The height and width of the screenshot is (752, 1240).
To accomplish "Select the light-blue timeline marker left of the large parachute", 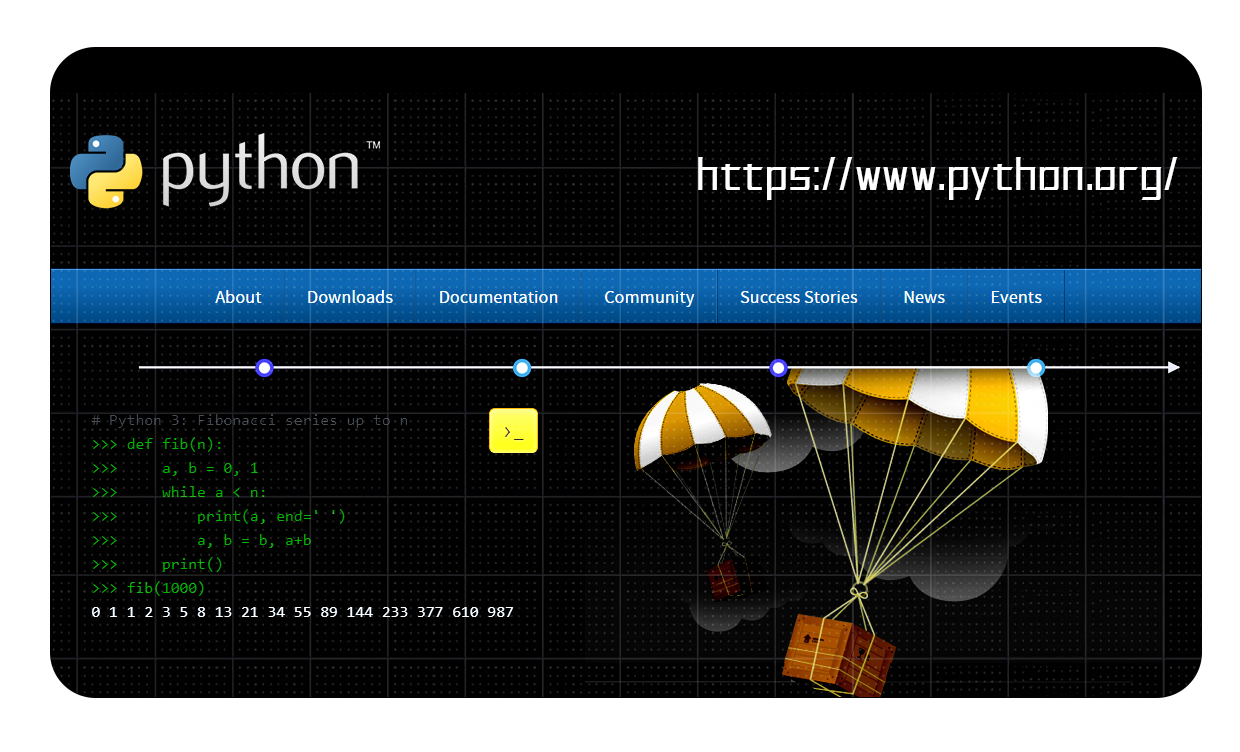I will pyautogui.click(x=522, y=368).
